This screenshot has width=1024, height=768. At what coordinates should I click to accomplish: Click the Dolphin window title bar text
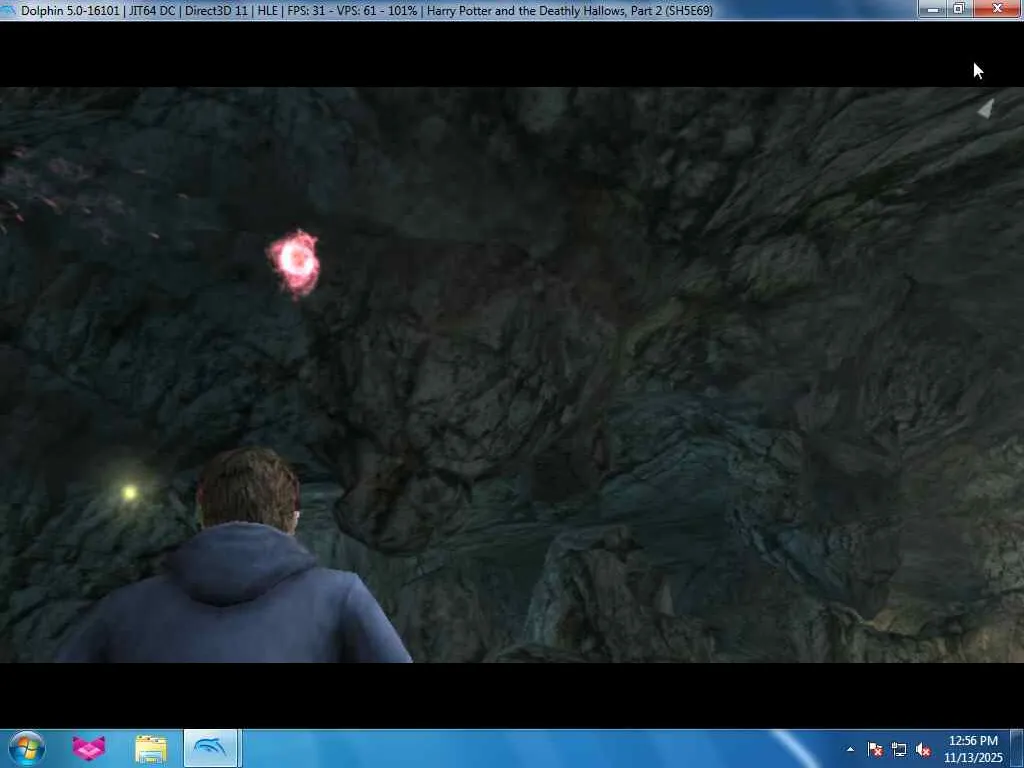pos(366,10)
